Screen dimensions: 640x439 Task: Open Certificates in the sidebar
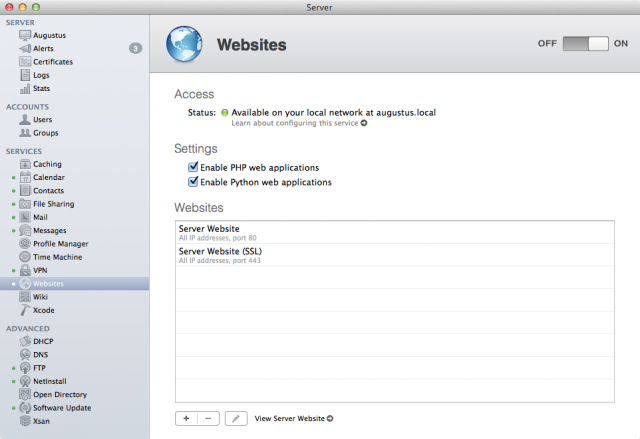click(x=53, y=62)
